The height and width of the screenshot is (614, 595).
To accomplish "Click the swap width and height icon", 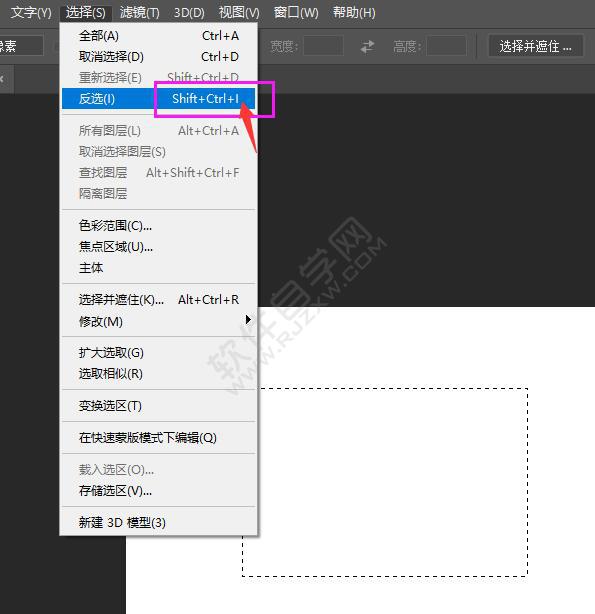I will click(x=367, y=47).
